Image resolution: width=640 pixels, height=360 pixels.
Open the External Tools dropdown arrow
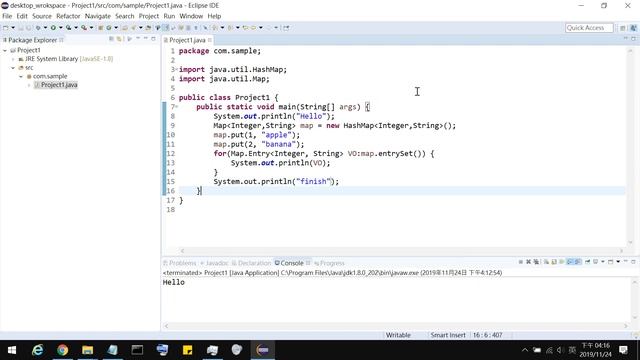click(x=91, y=28)
